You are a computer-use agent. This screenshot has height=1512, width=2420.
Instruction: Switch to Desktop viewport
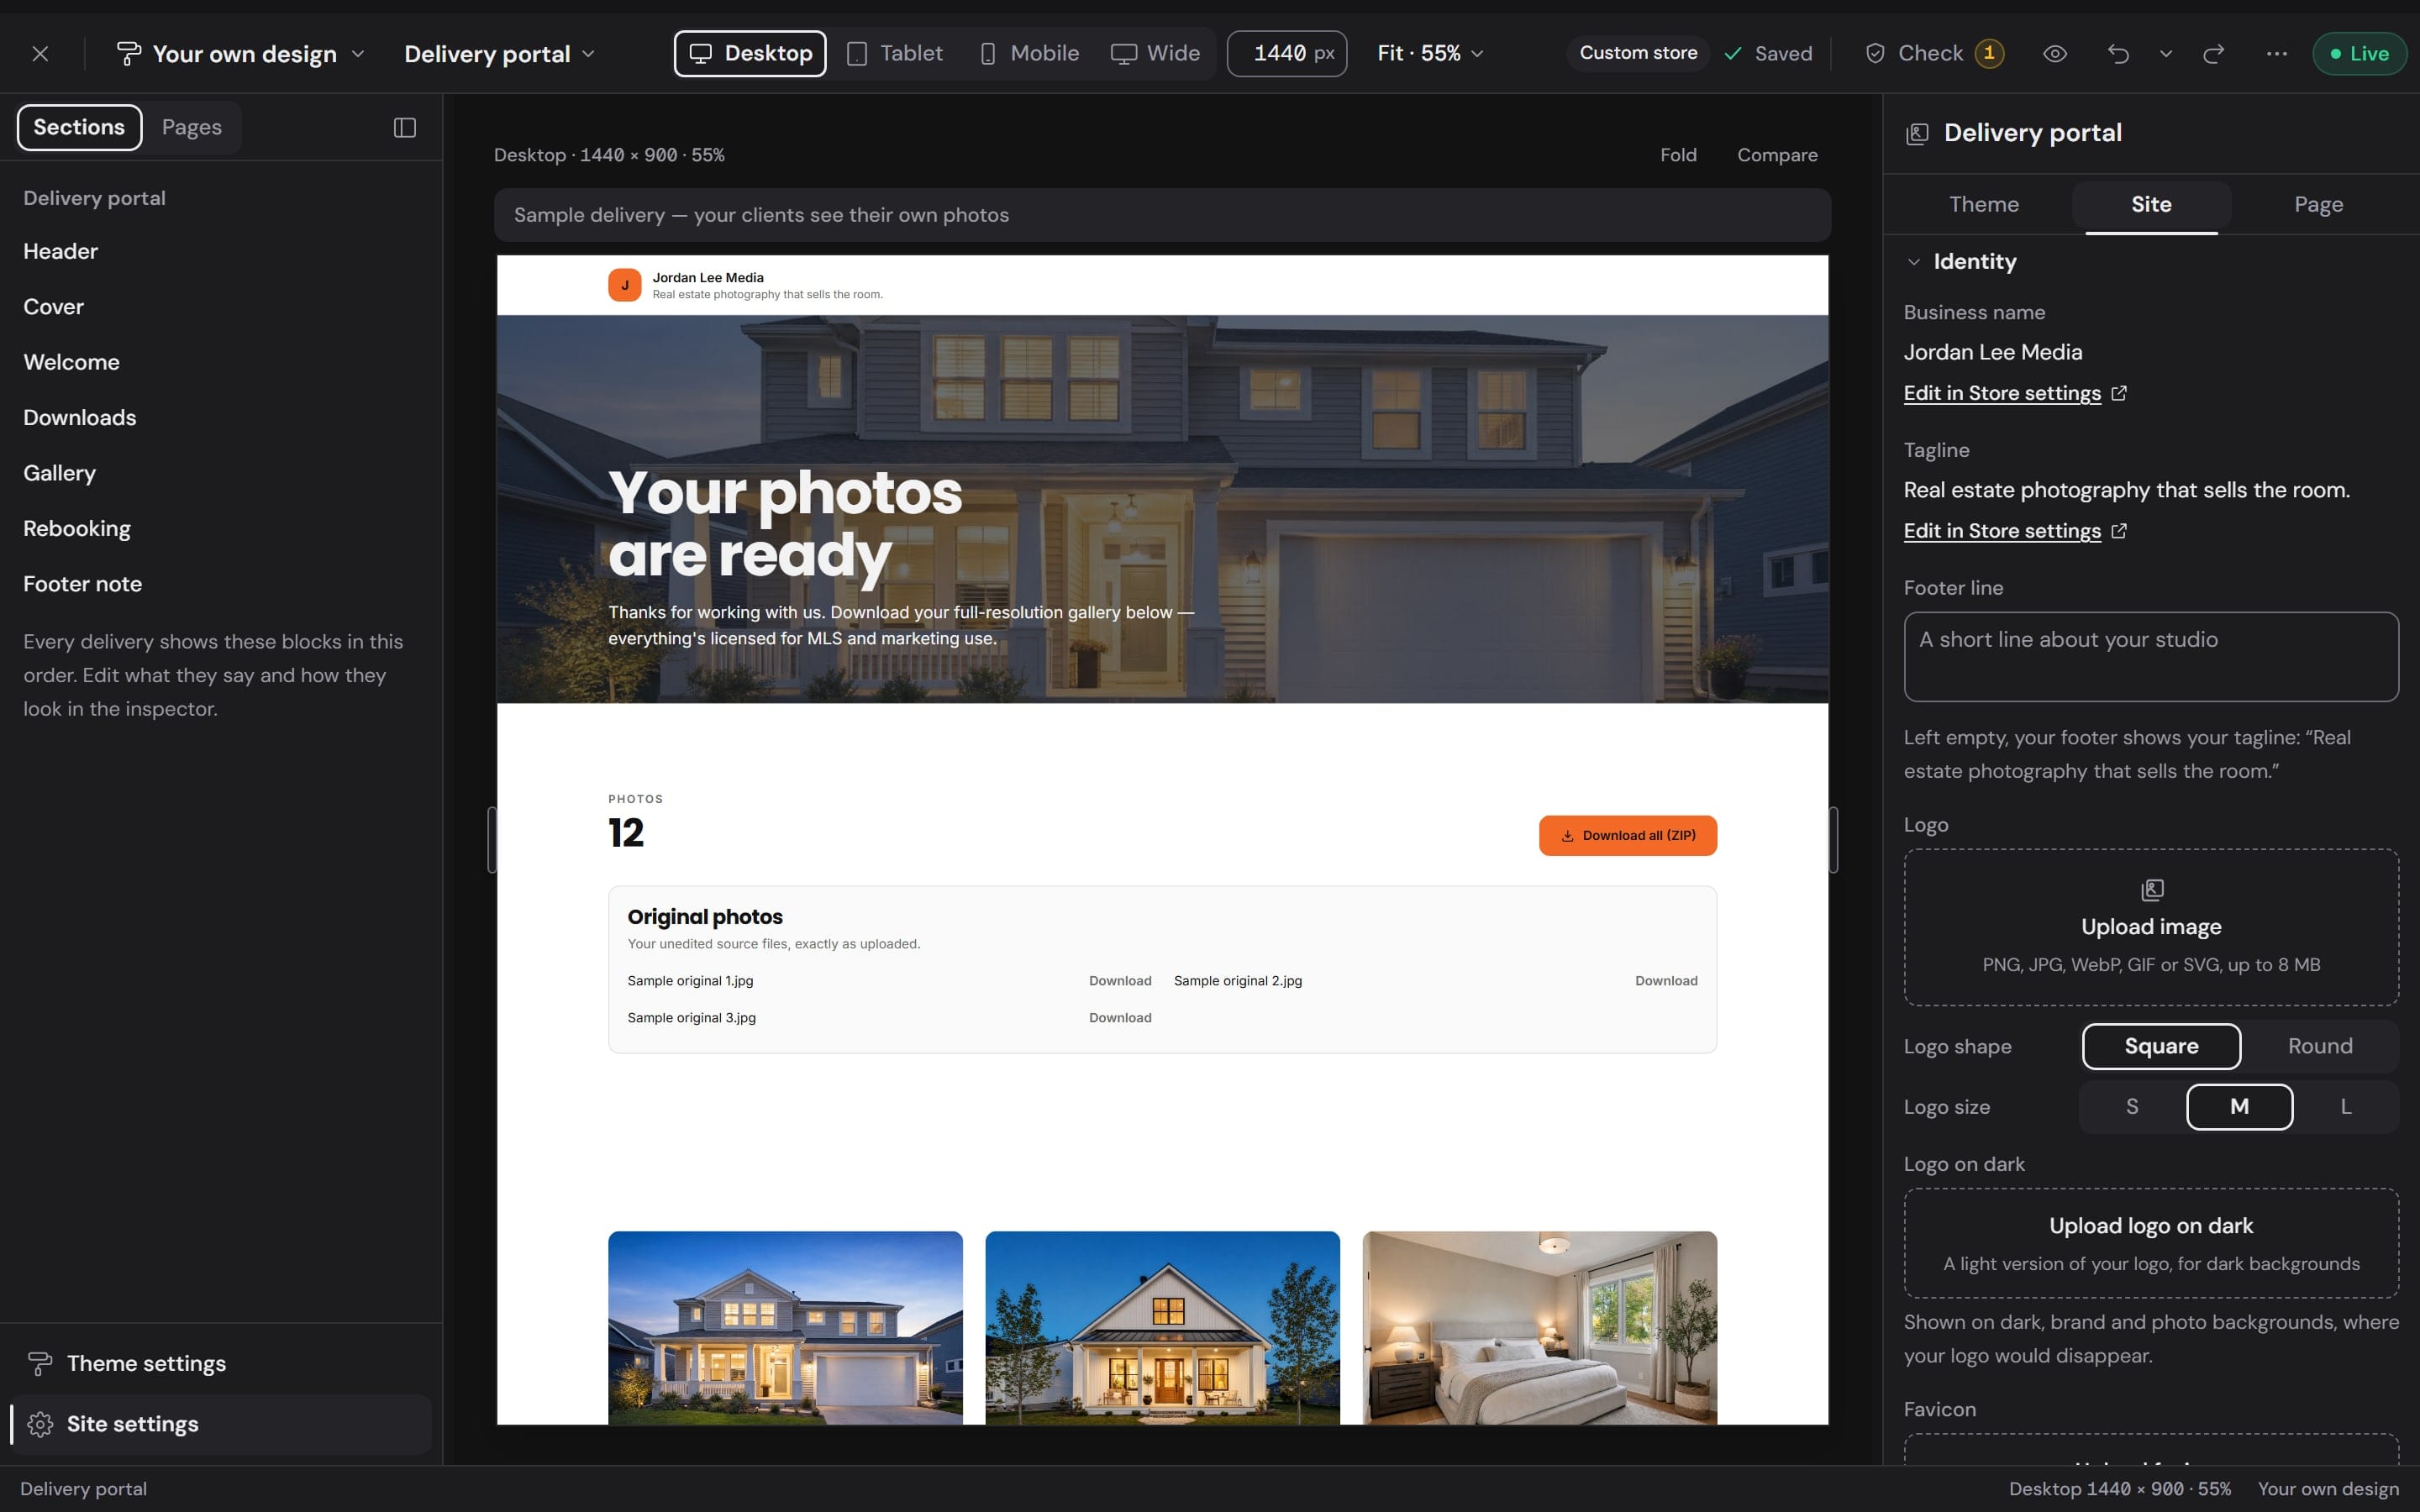tap(750, 53)
